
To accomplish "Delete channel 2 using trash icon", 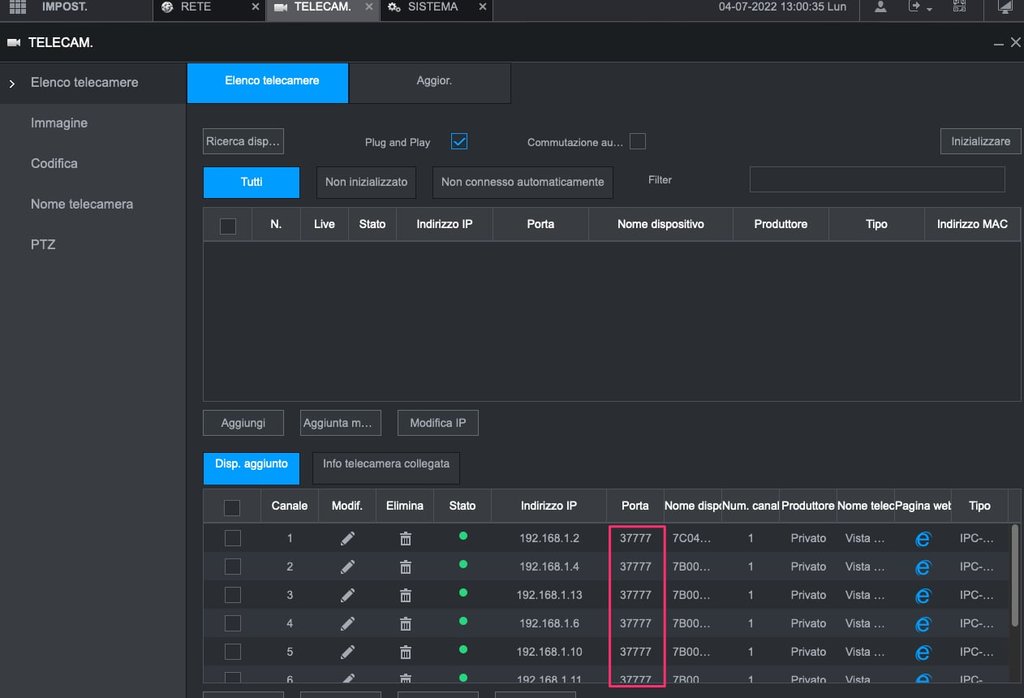I will coord(405,567).
